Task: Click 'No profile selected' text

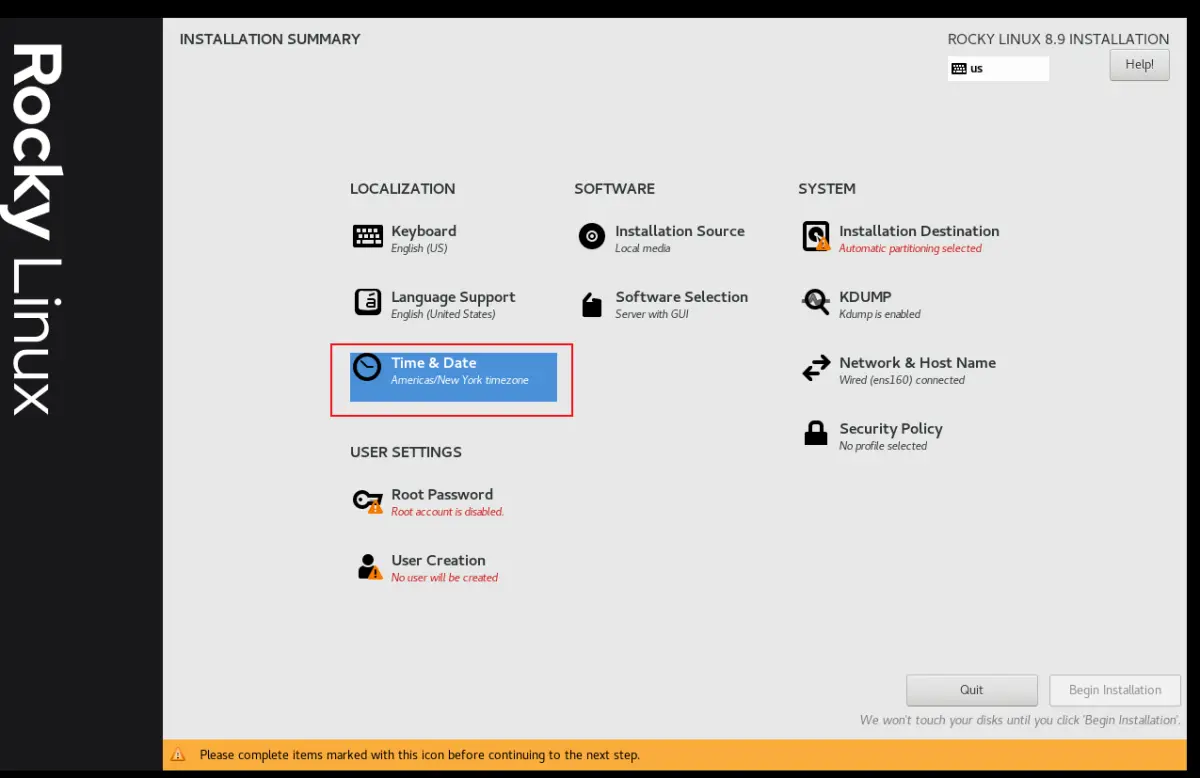Action: [883, 447]
